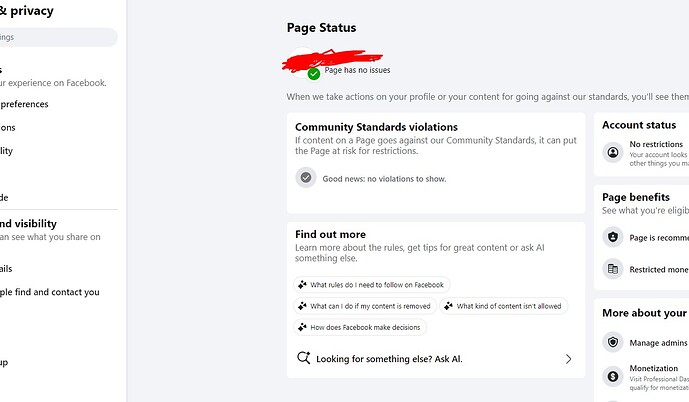Click the red-scribbled page name
Image resolution: width=689 pixels, height=402 pixels.
point(333,61)
